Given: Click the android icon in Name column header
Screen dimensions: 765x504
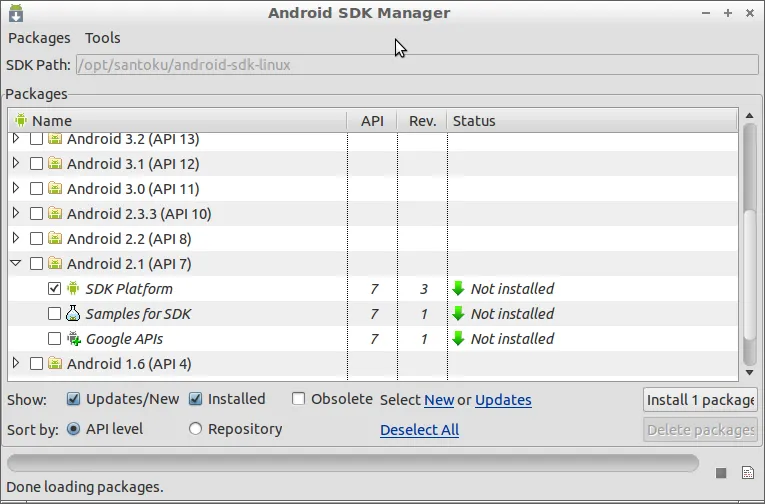Looking at the screenshot, I should [x=20, y=121].
